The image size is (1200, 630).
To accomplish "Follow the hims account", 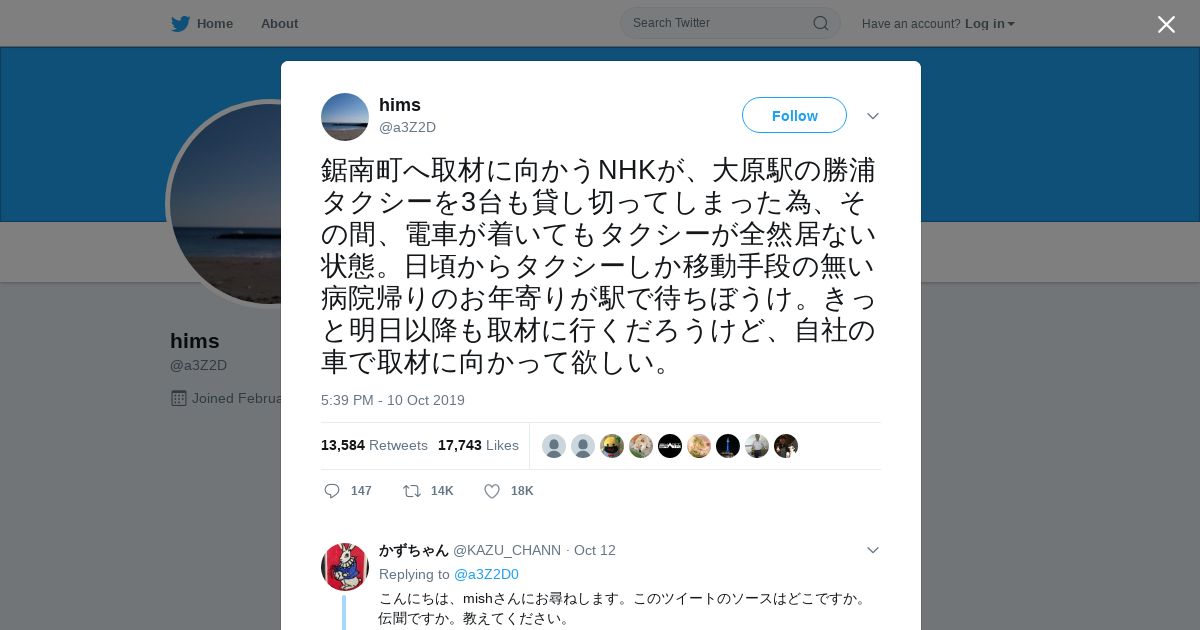I will pos(794,116).
